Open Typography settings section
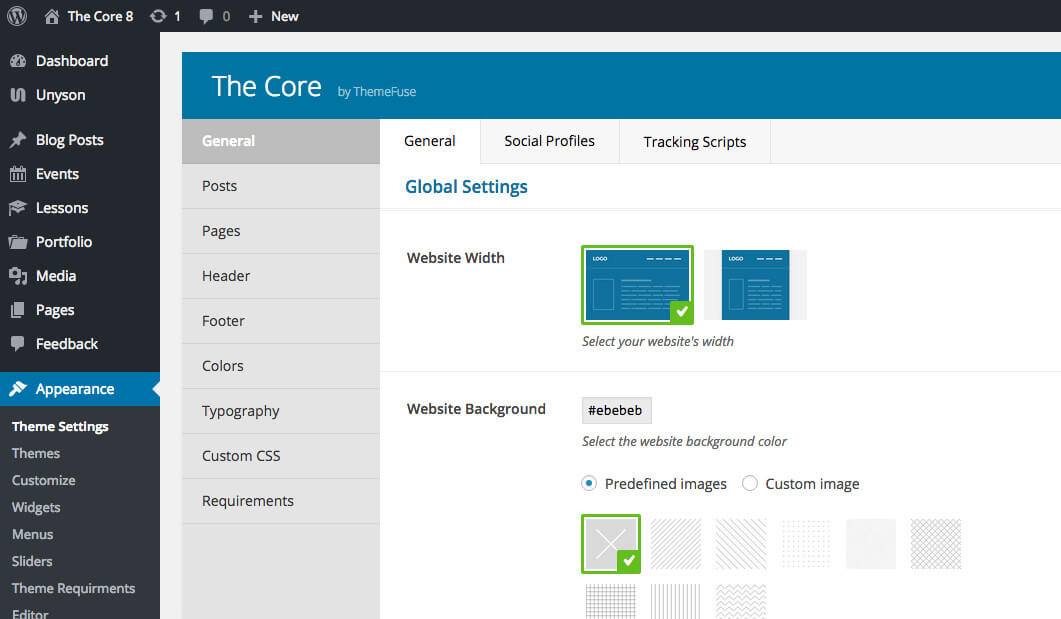This screenshot has height=619, width=1061. click(281, 411)
